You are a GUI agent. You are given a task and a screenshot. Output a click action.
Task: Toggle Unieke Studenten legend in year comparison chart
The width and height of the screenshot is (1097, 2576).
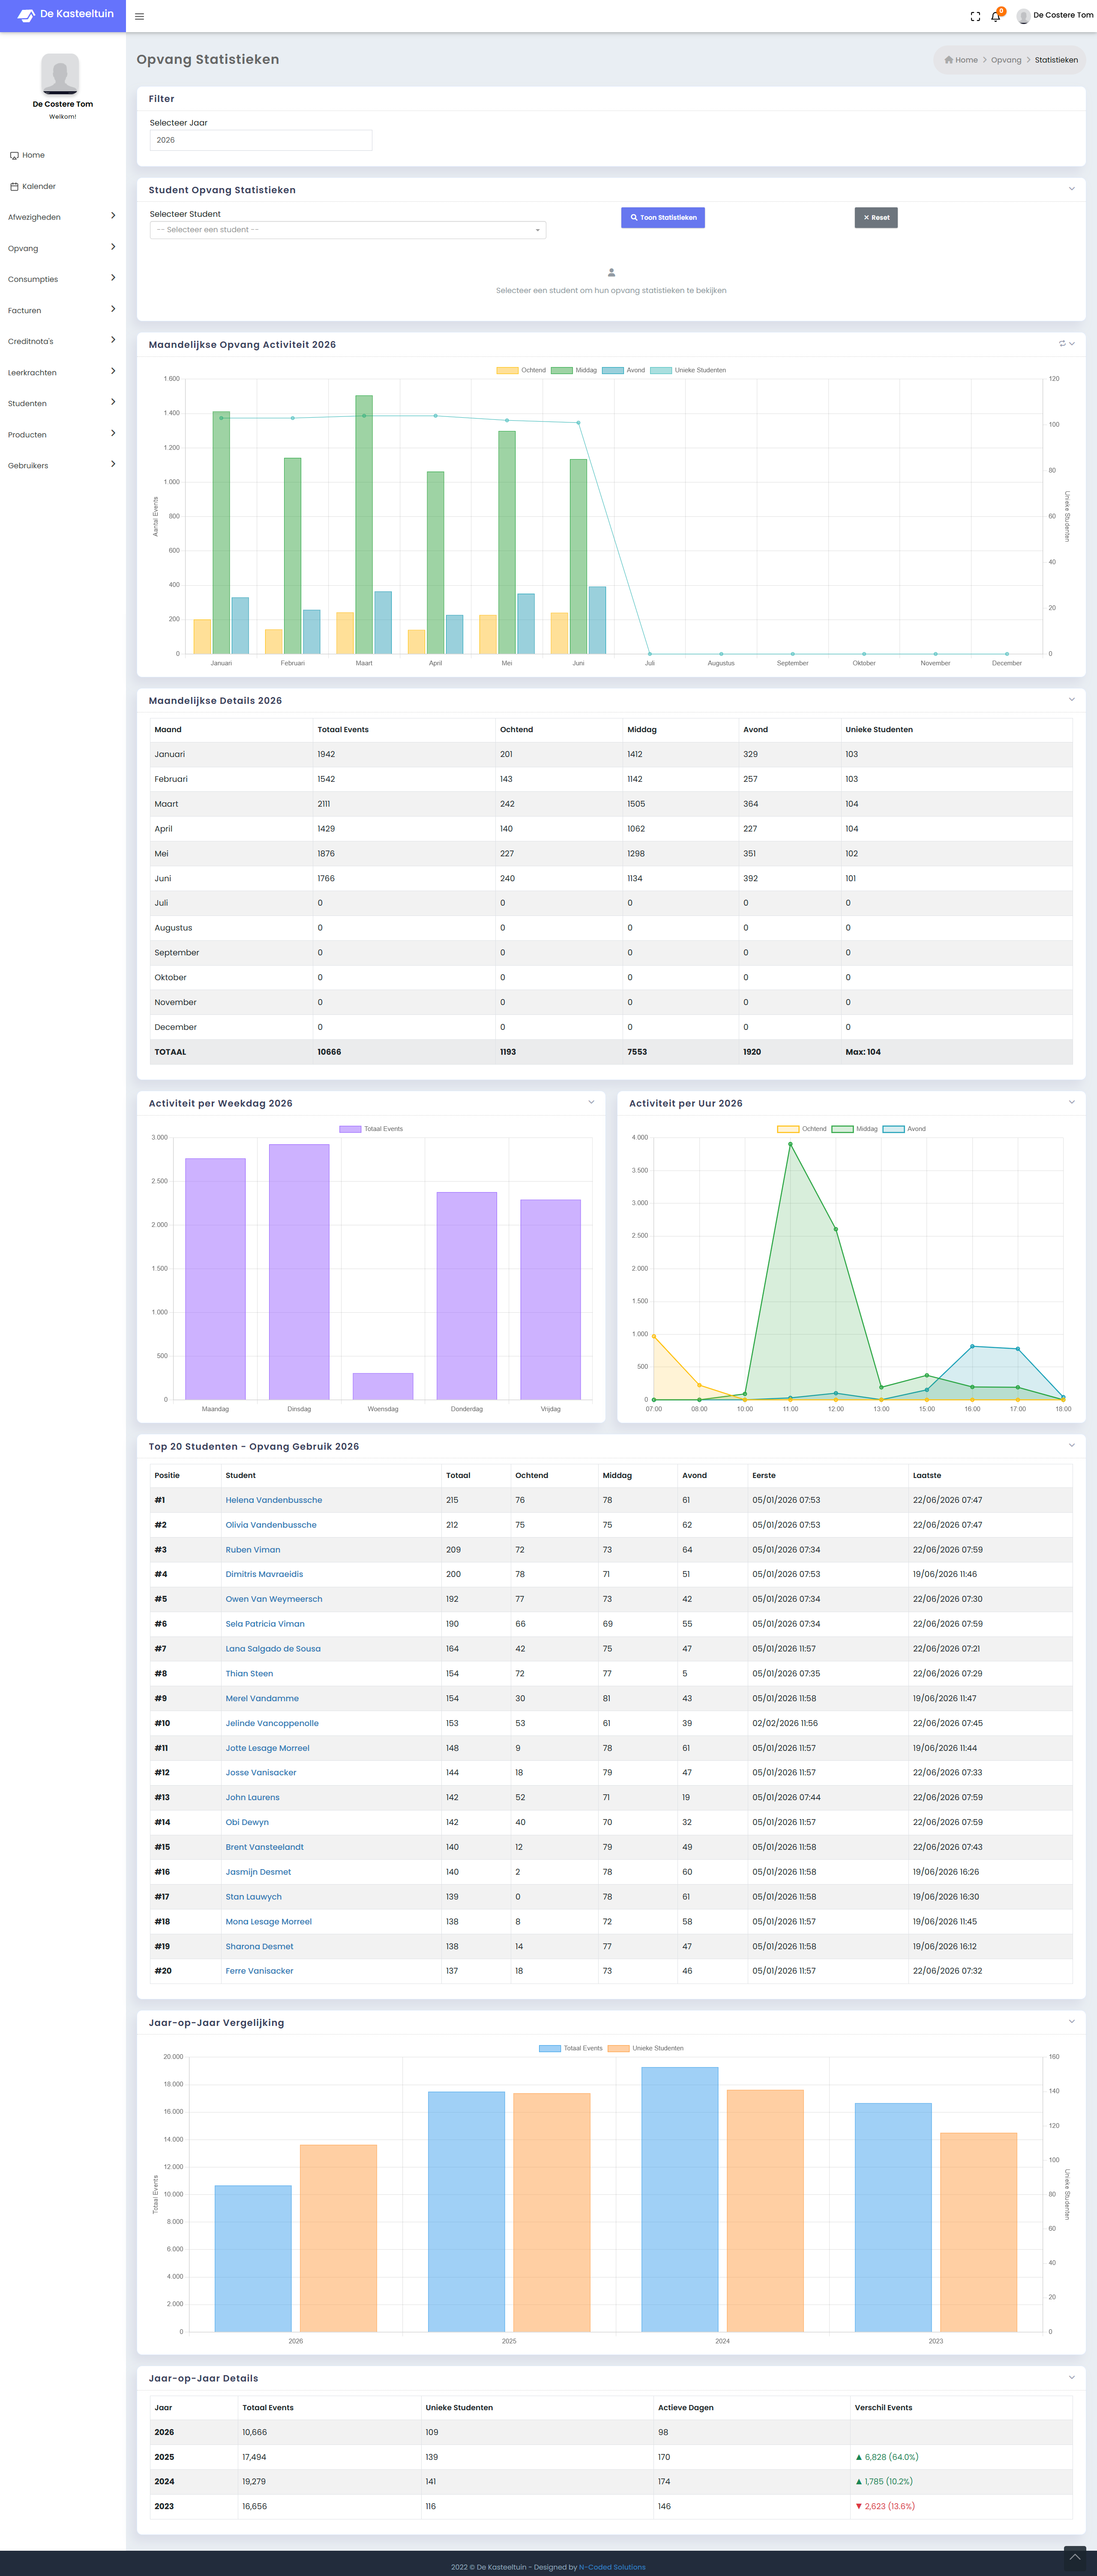tap(646, 2048)
